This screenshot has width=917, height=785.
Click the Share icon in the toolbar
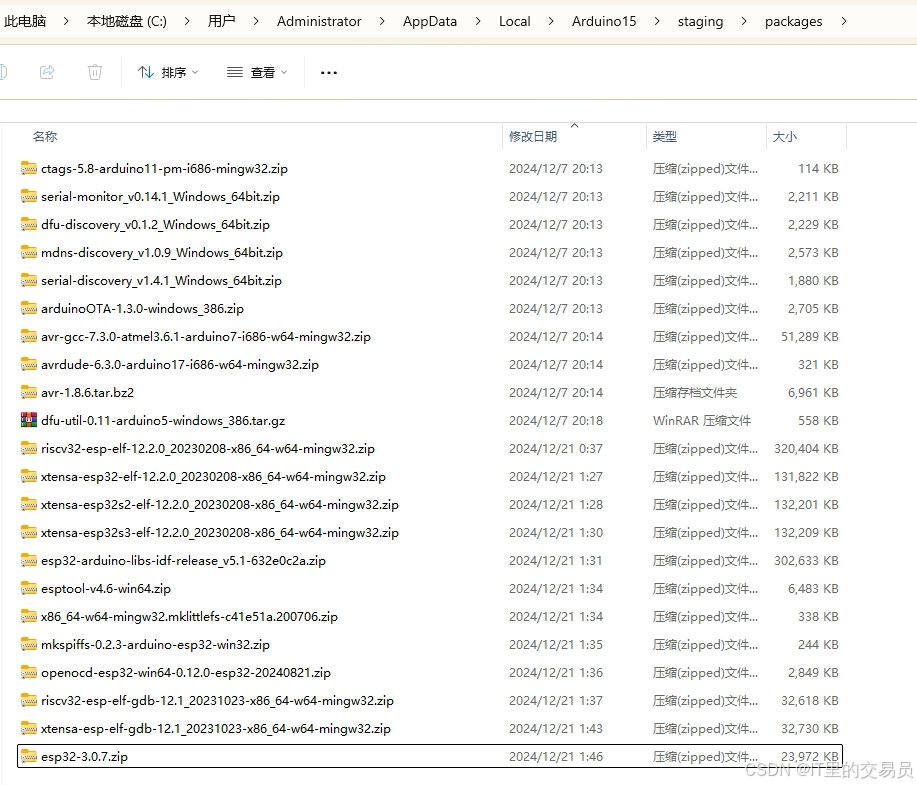pyautogui.click(x=47, y=72)
